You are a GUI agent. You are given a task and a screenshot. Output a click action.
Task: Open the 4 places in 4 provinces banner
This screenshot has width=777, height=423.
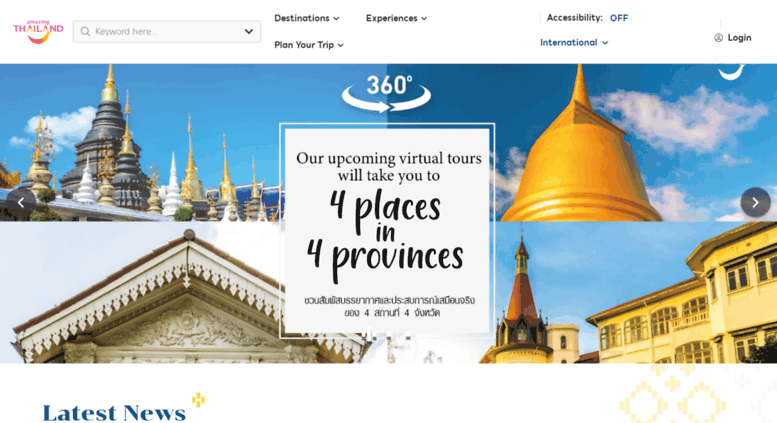tap(387, 231)
